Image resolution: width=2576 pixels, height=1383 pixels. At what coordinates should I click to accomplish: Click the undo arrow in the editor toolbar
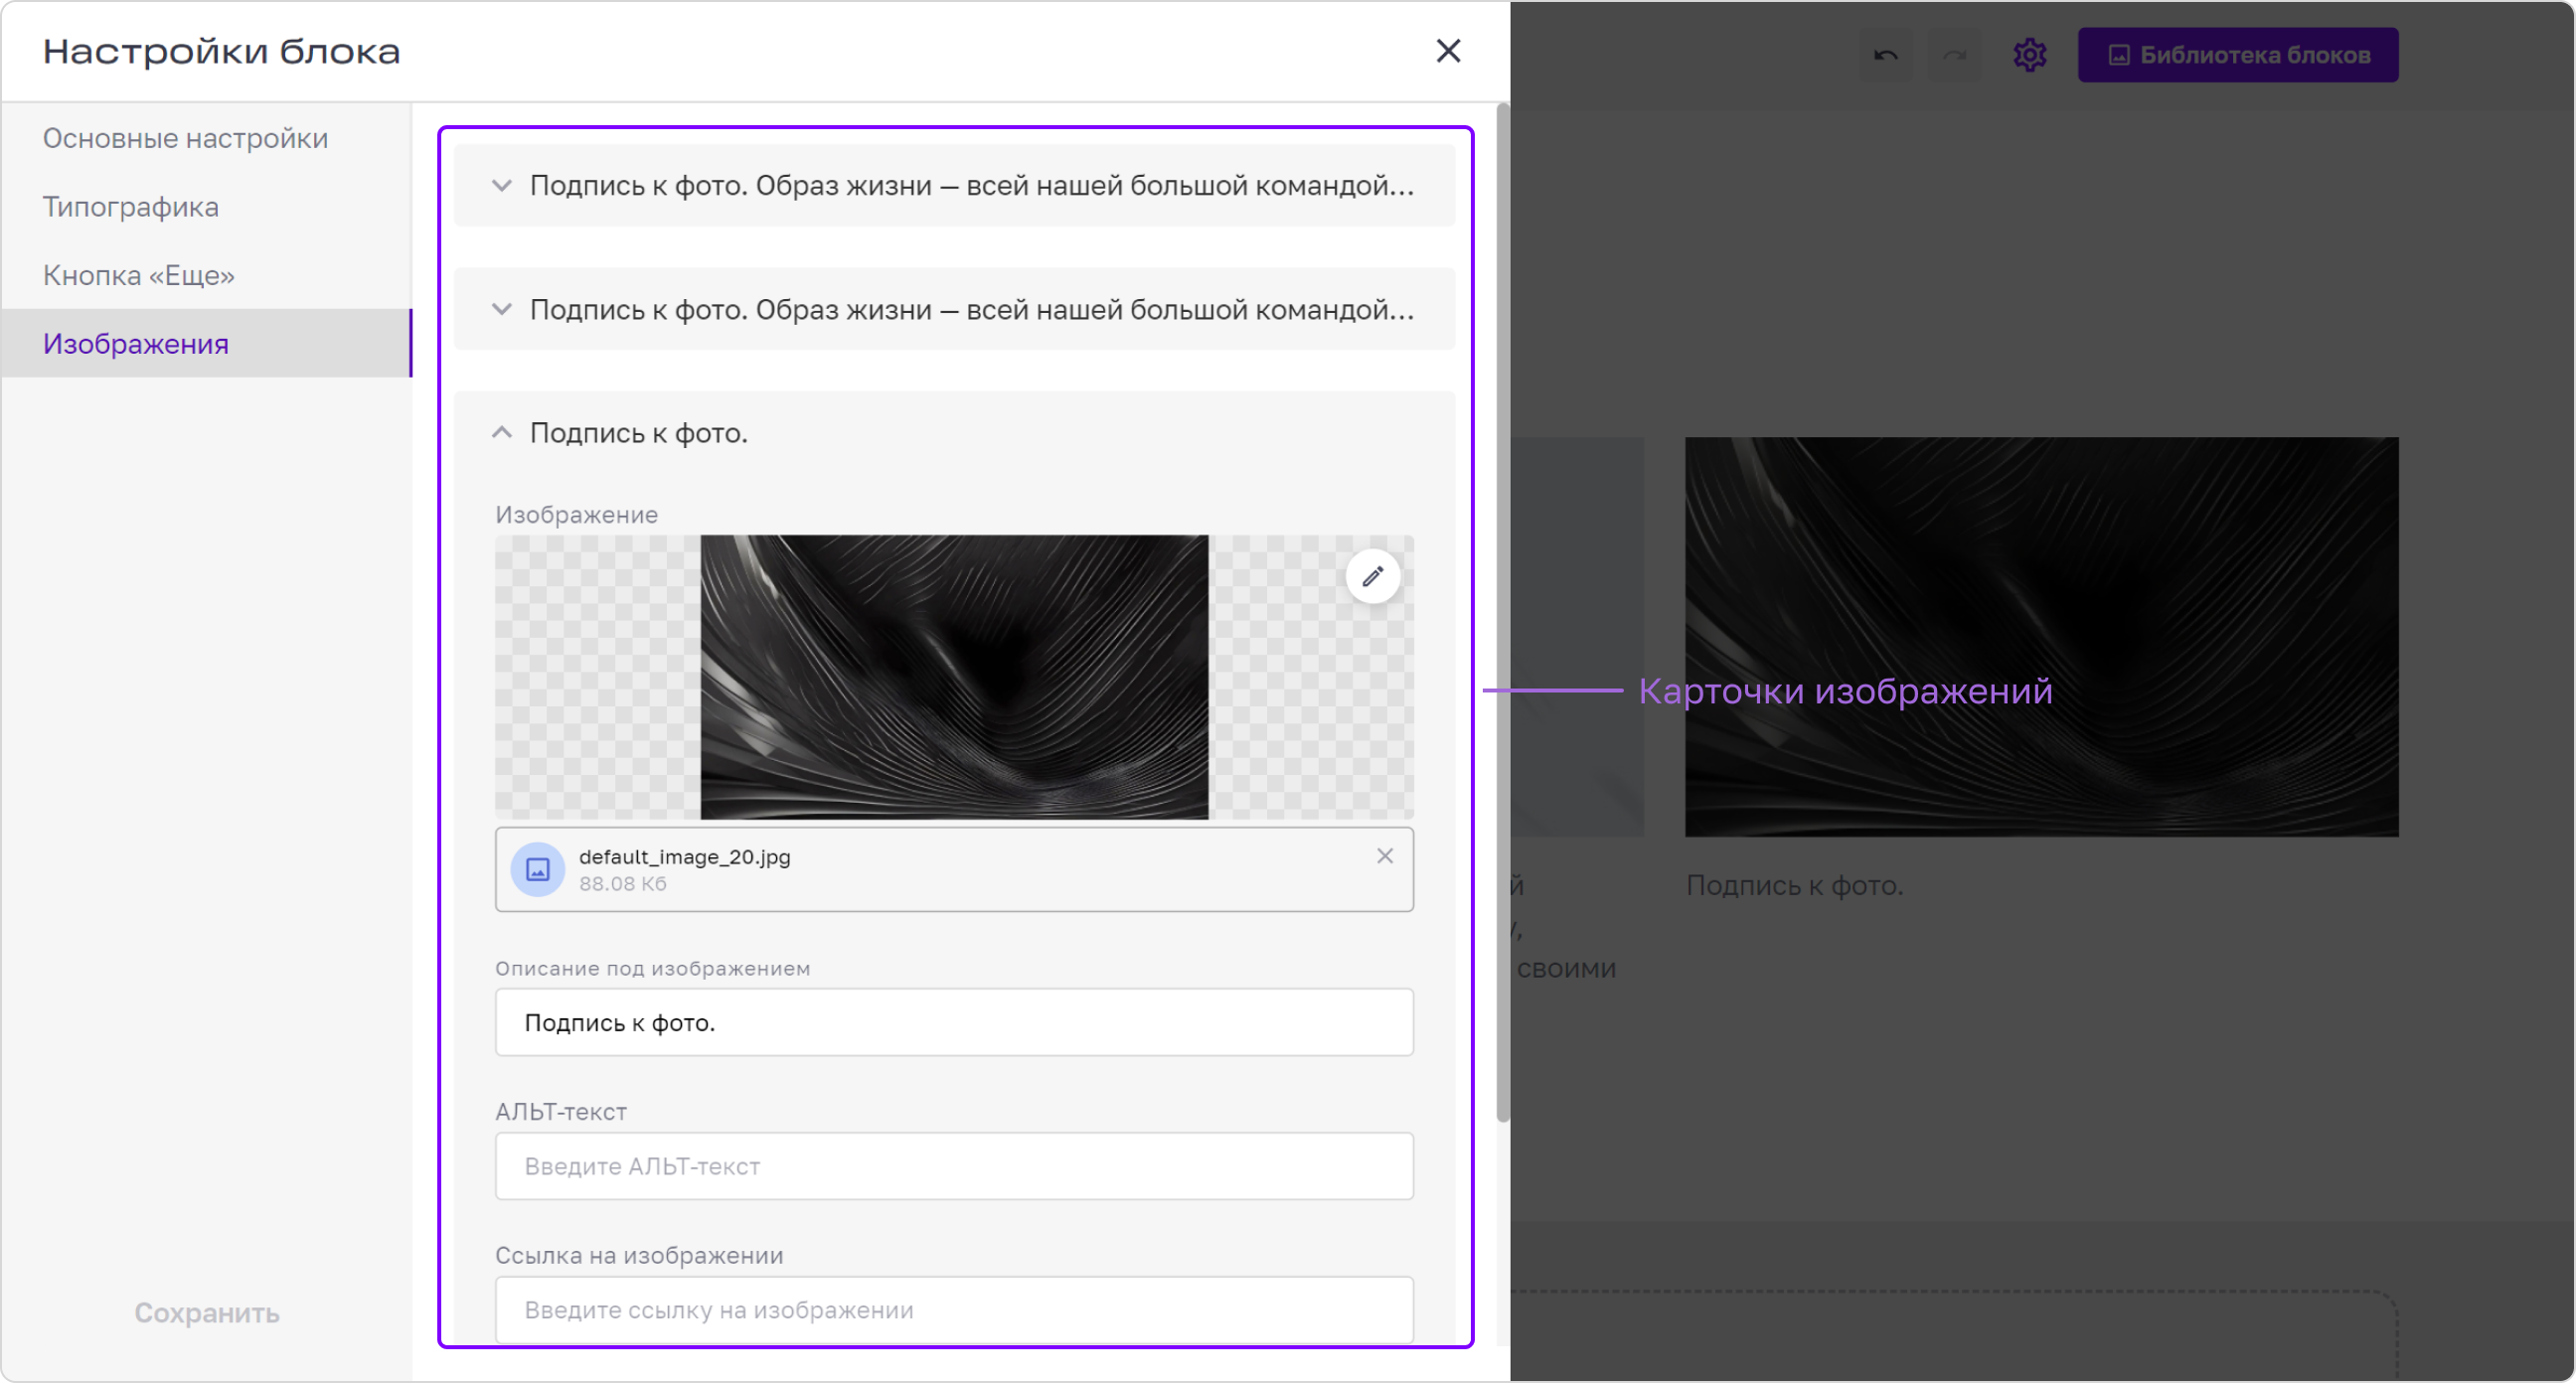pos(1886,55)
